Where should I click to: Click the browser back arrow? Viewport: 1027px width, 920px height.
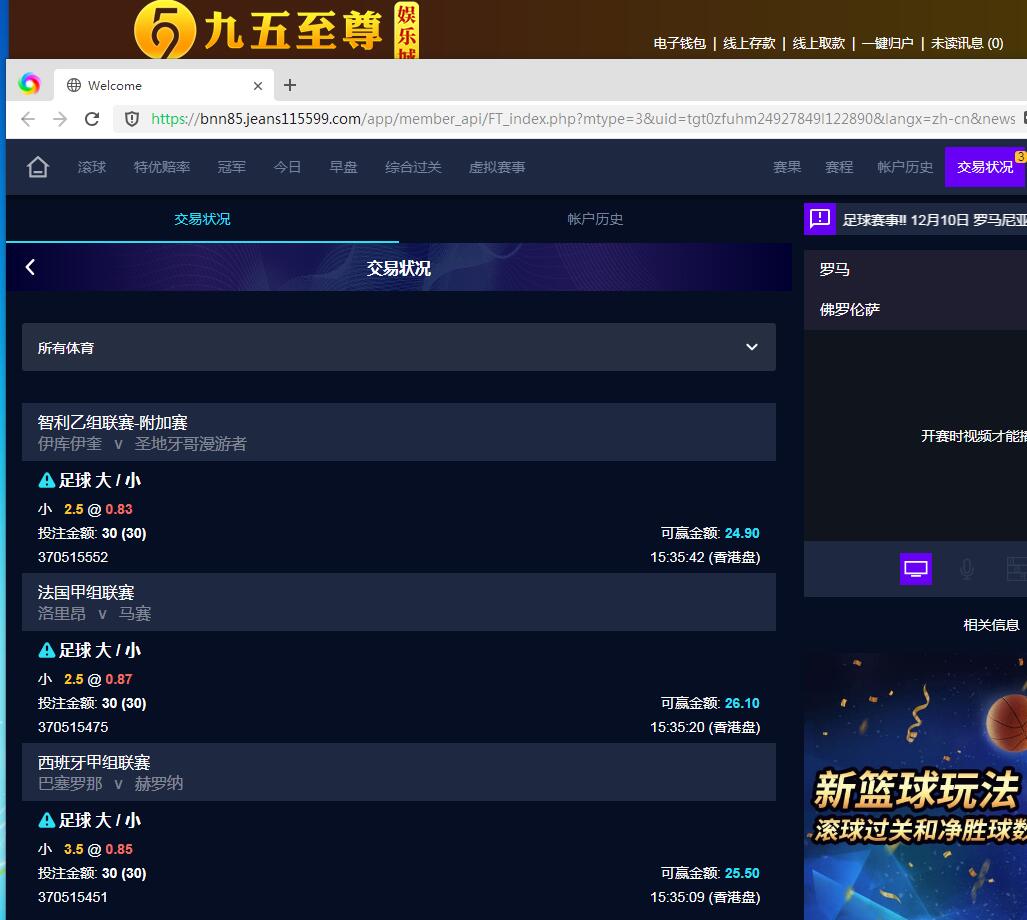[x=28, y=119]
